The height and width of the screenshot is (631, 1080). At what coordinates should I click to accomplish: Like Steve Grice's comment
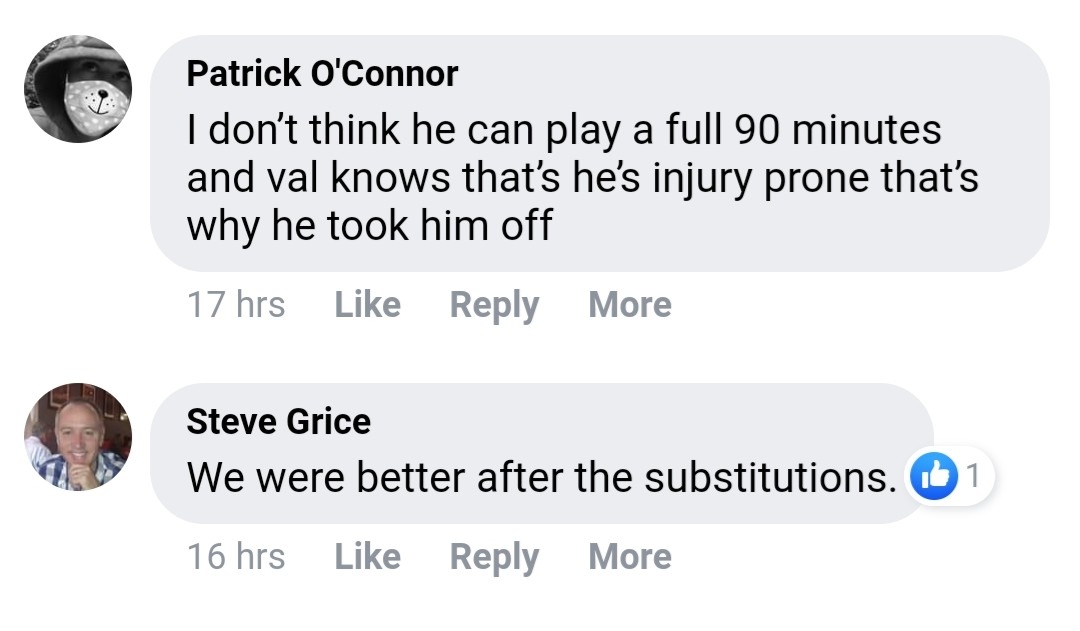point(367,556)
